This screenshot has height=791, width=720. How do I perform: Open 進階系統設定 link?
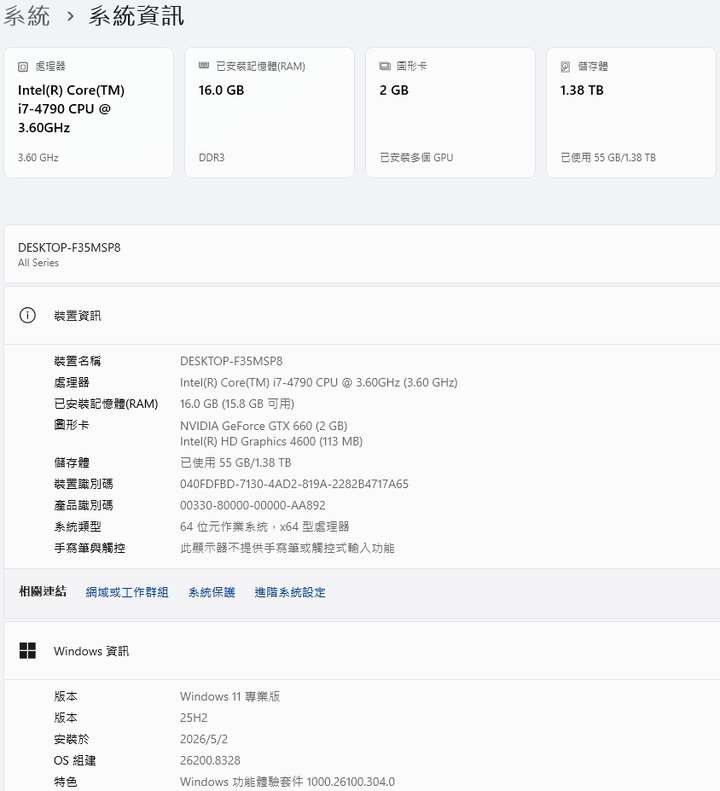(290, 592)
